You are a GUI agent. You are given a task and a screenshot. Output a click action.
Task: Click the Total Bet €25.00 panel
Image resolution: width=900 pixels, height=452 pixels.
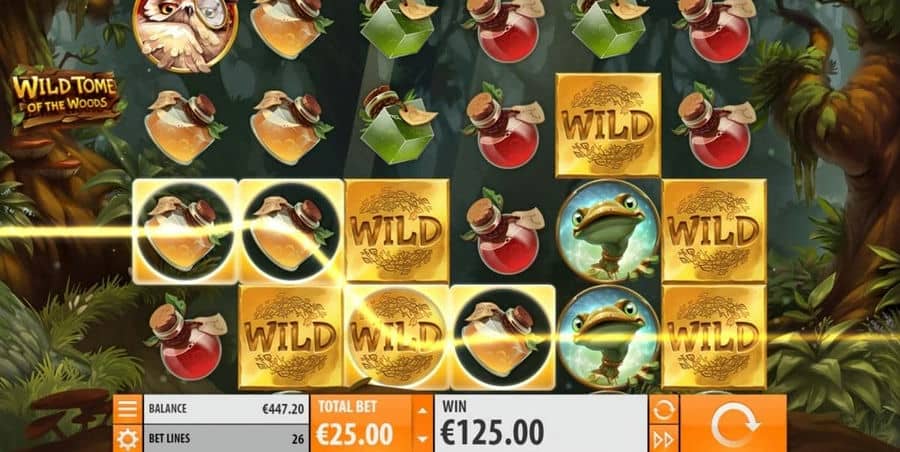361,423
